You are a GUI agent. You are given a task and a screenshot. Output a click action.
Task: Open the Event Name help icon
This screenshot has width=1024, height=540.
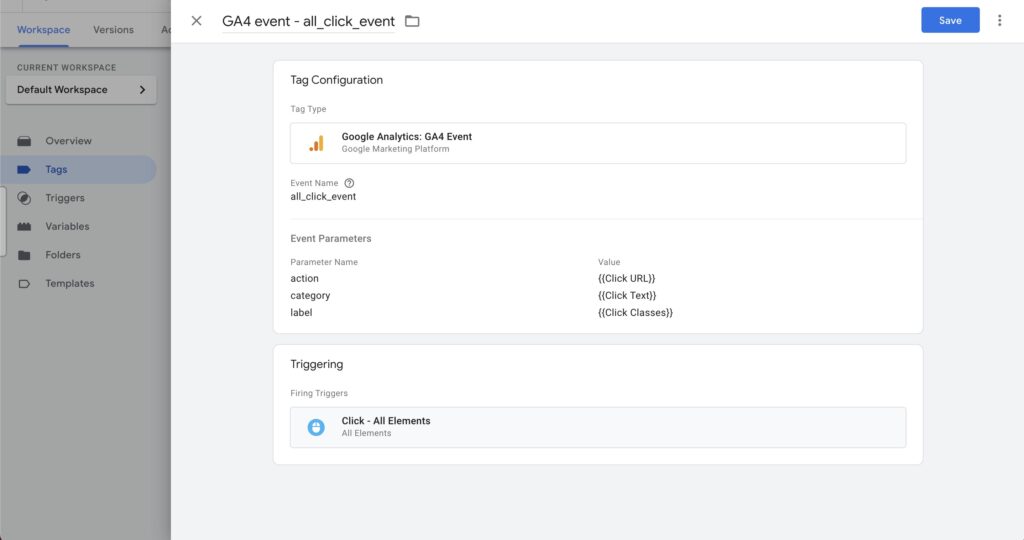(349, 183)
